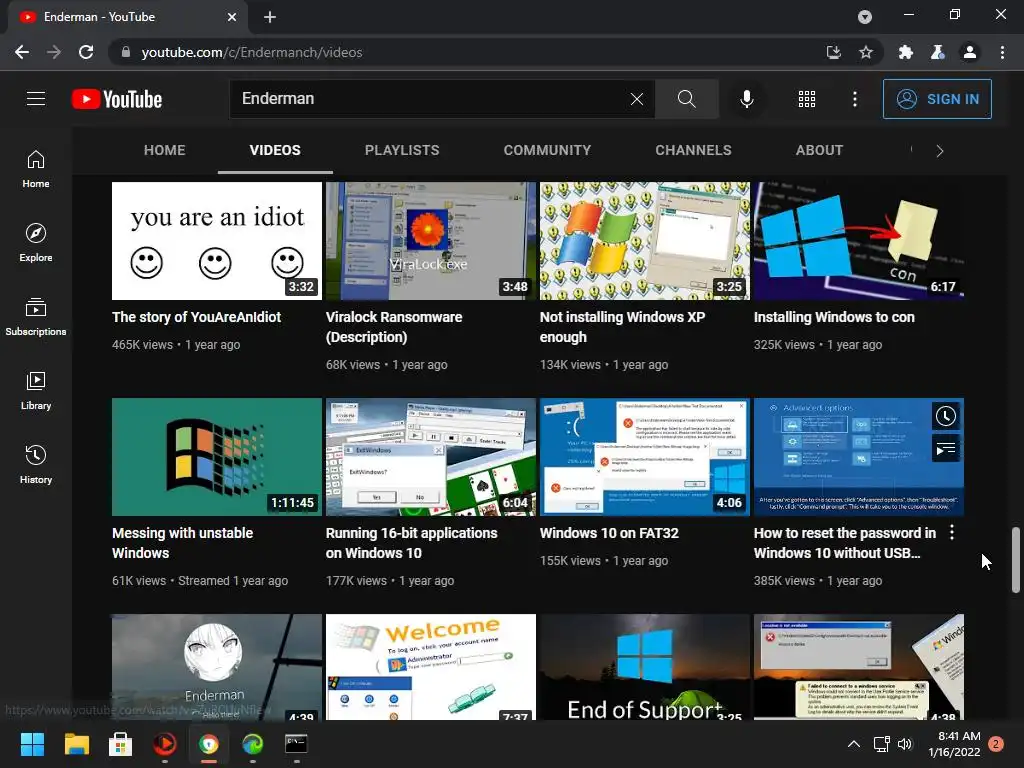Open File Explorer from the taskbar

pyautogui.click(x=76, y=743)
